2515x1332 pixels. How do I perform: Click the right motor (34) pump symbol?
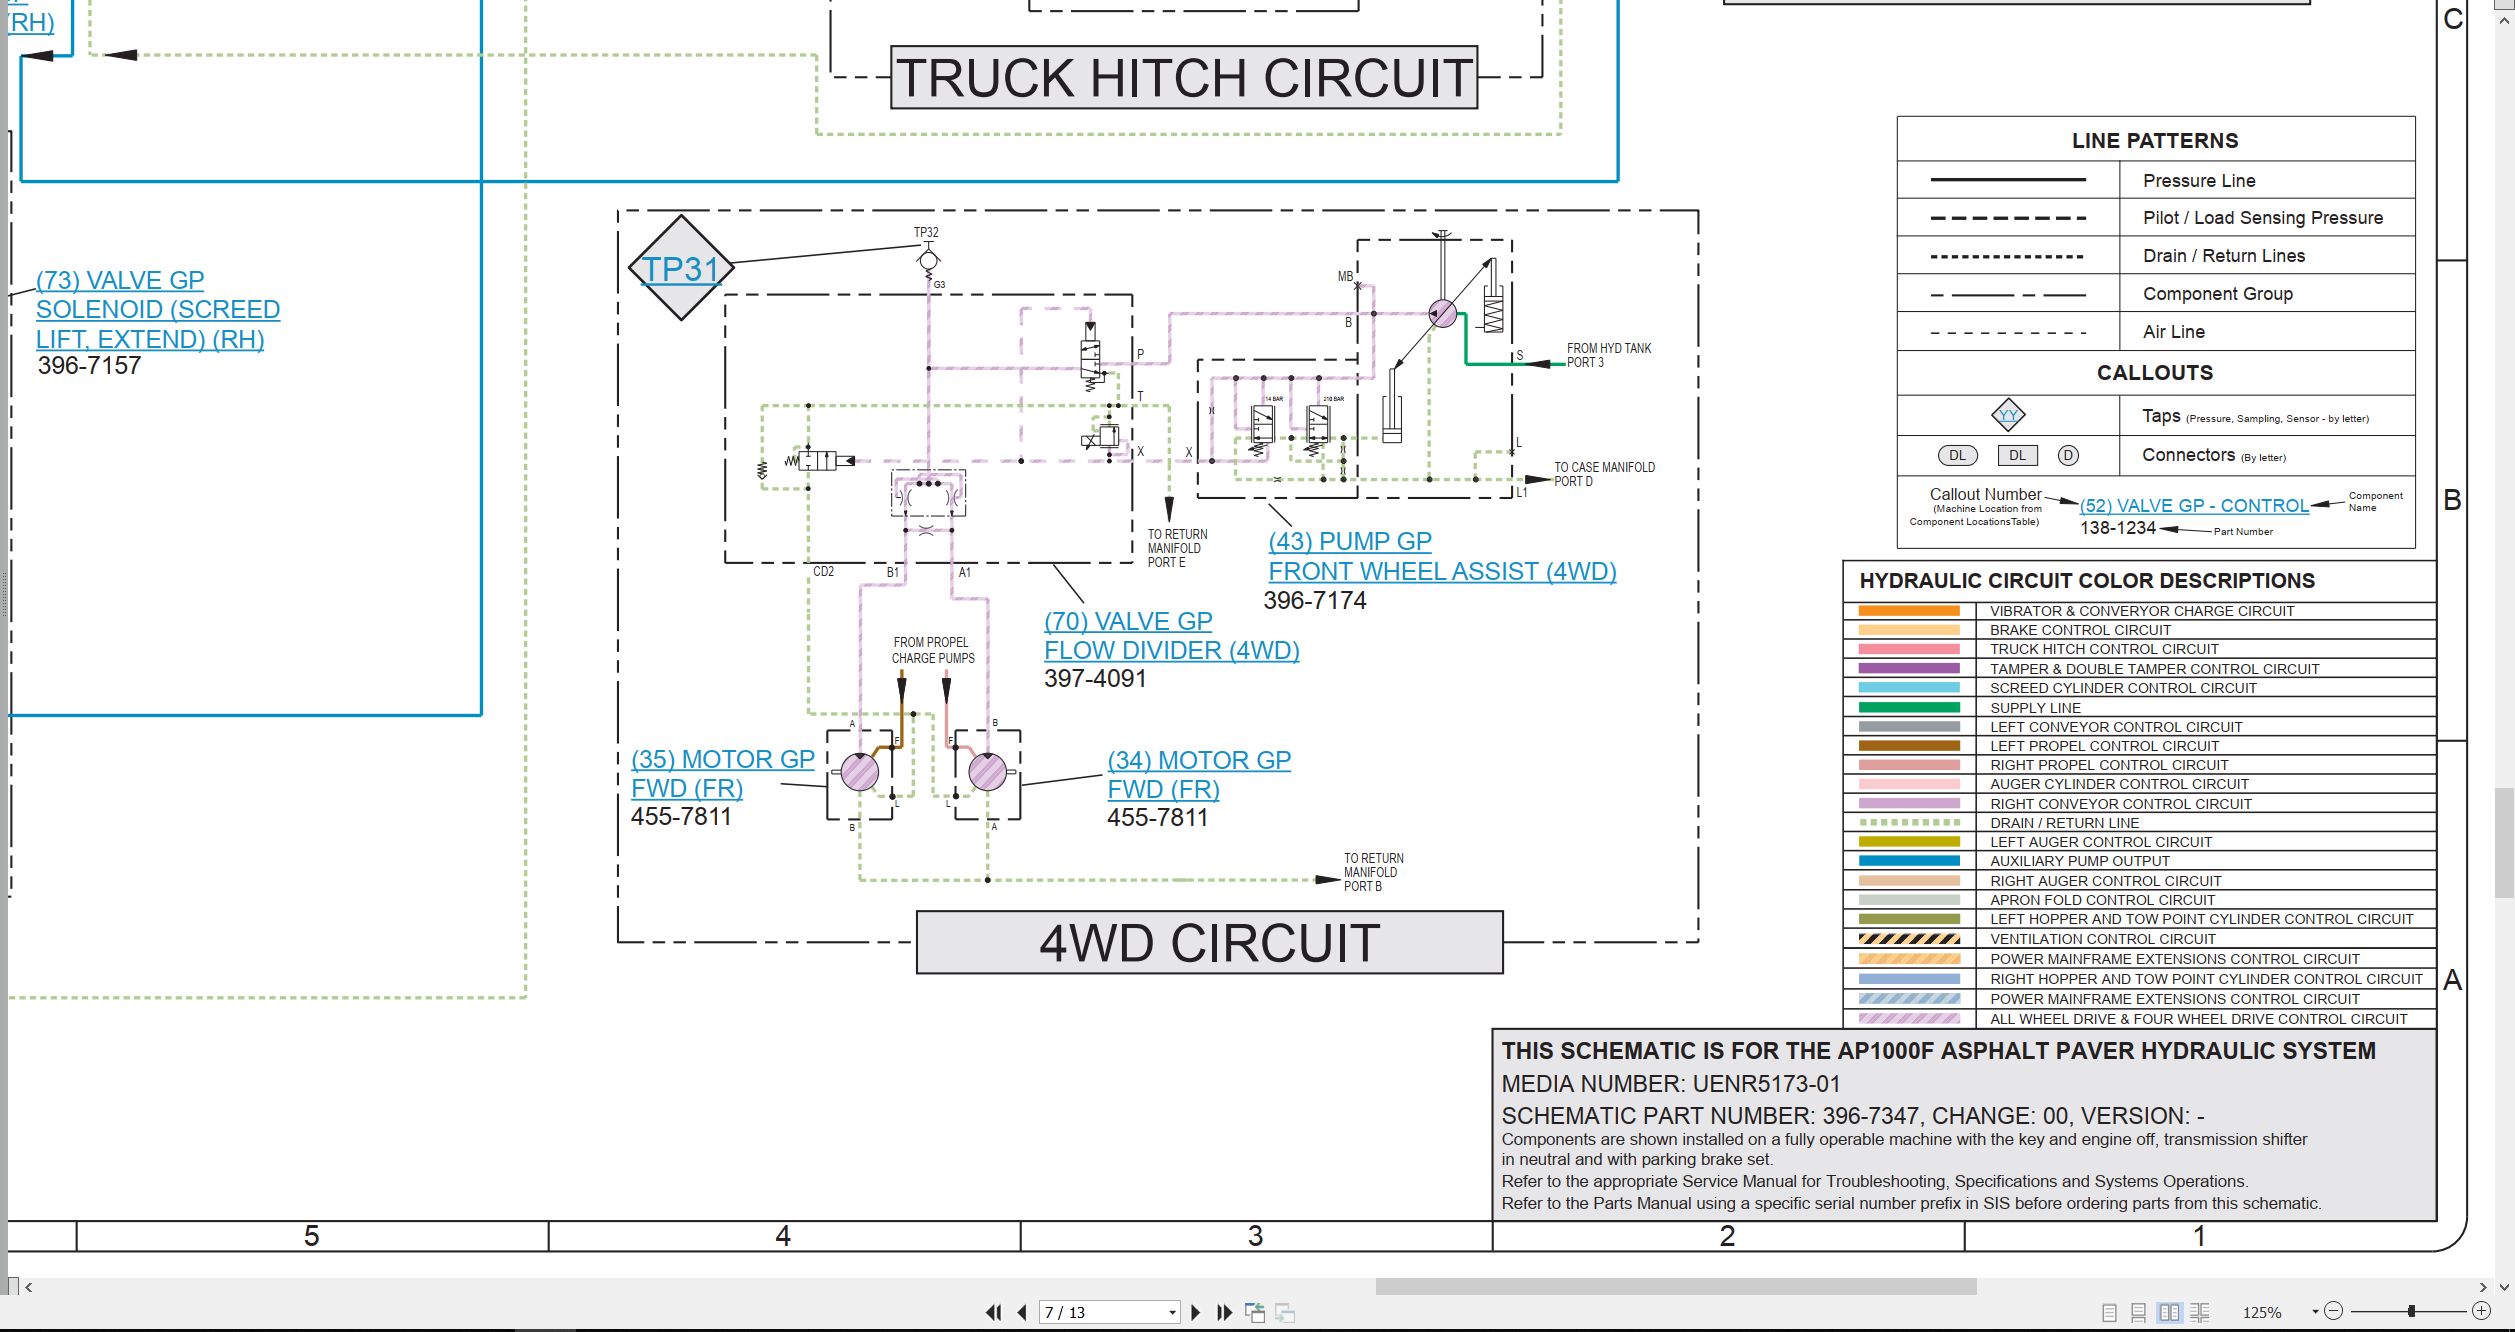(988, 772)
